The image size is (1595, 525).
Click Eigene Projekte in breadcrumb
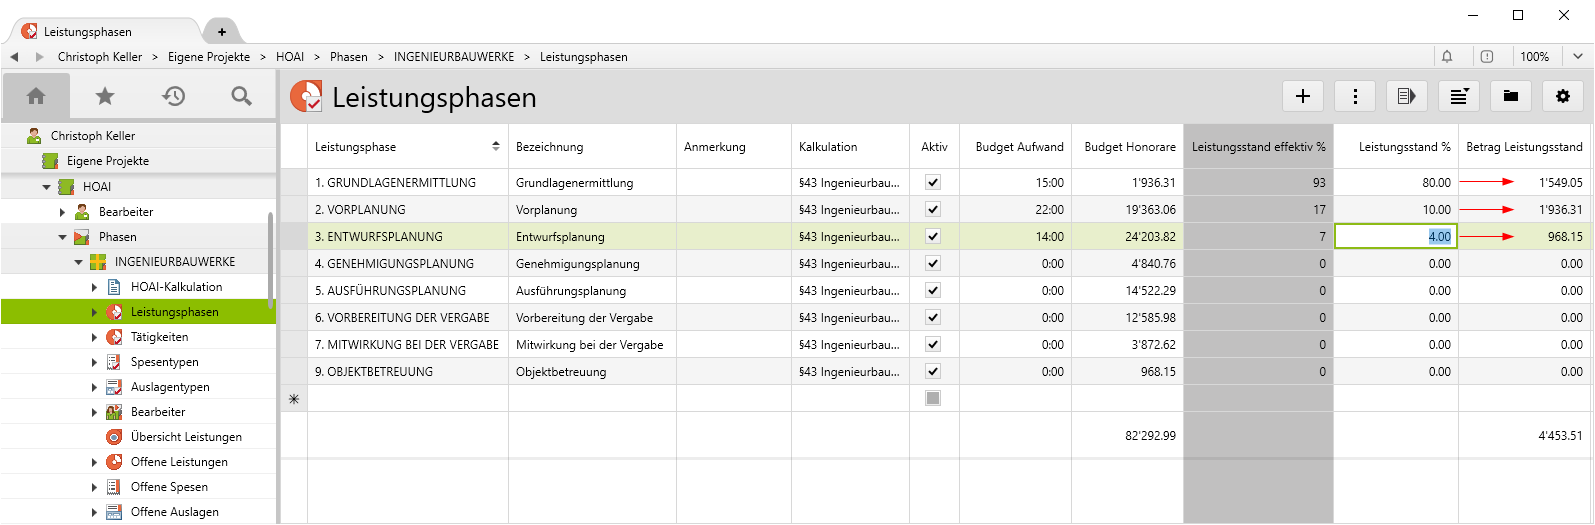(209, 57)
